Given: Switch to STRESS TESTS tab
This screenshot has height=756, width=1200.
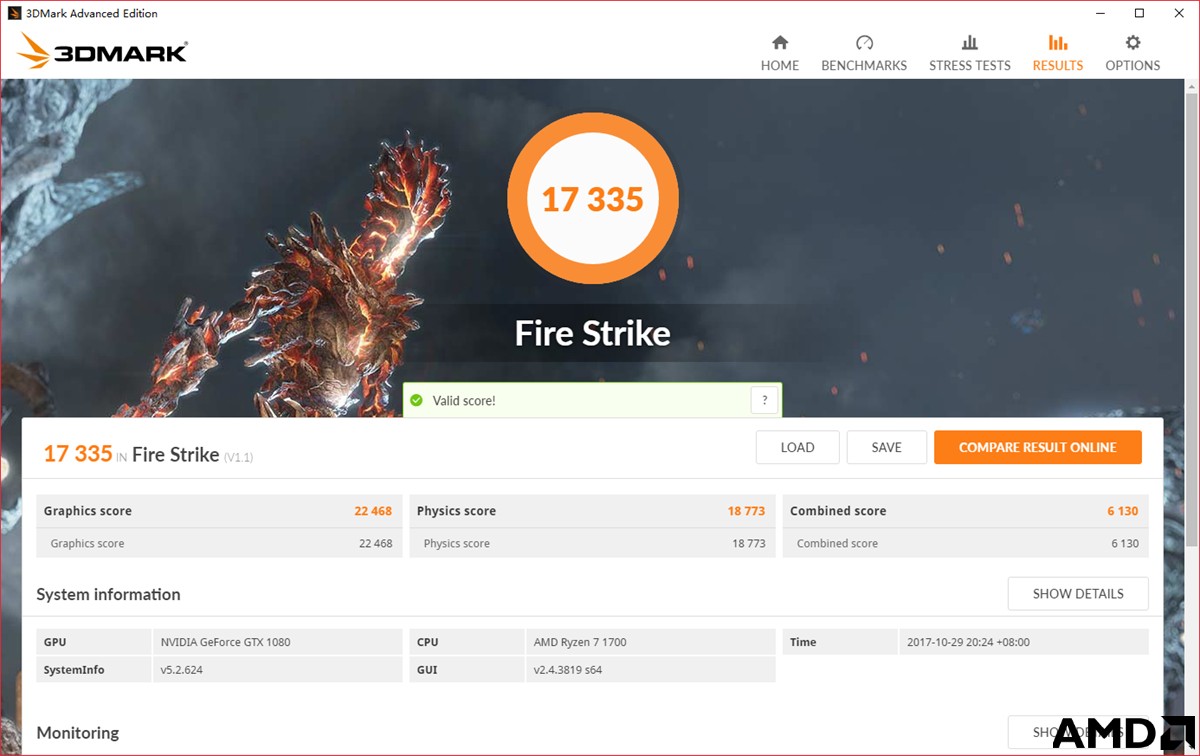Looking at the screenshot, I should (x=970, y=53).
